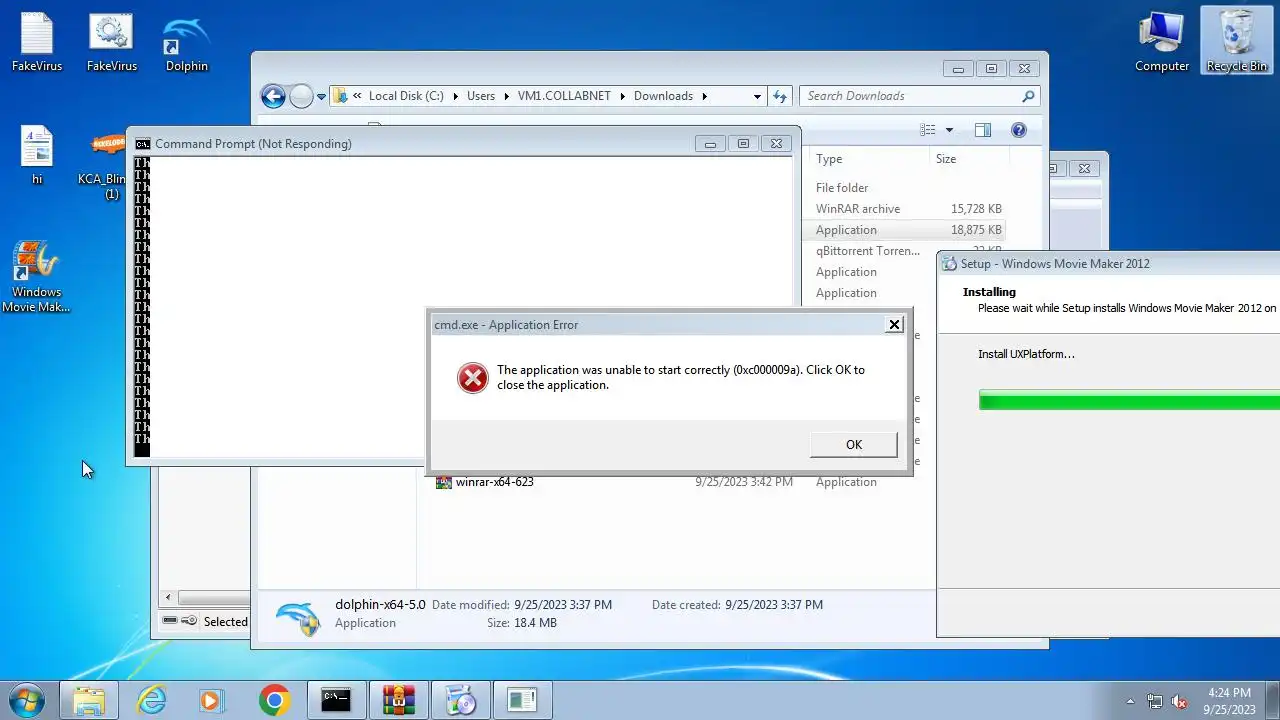The height and width of the screenshot is (720, 1280).
Task: Maximize the Downloads Explorer window
Action: coord(991,69)
